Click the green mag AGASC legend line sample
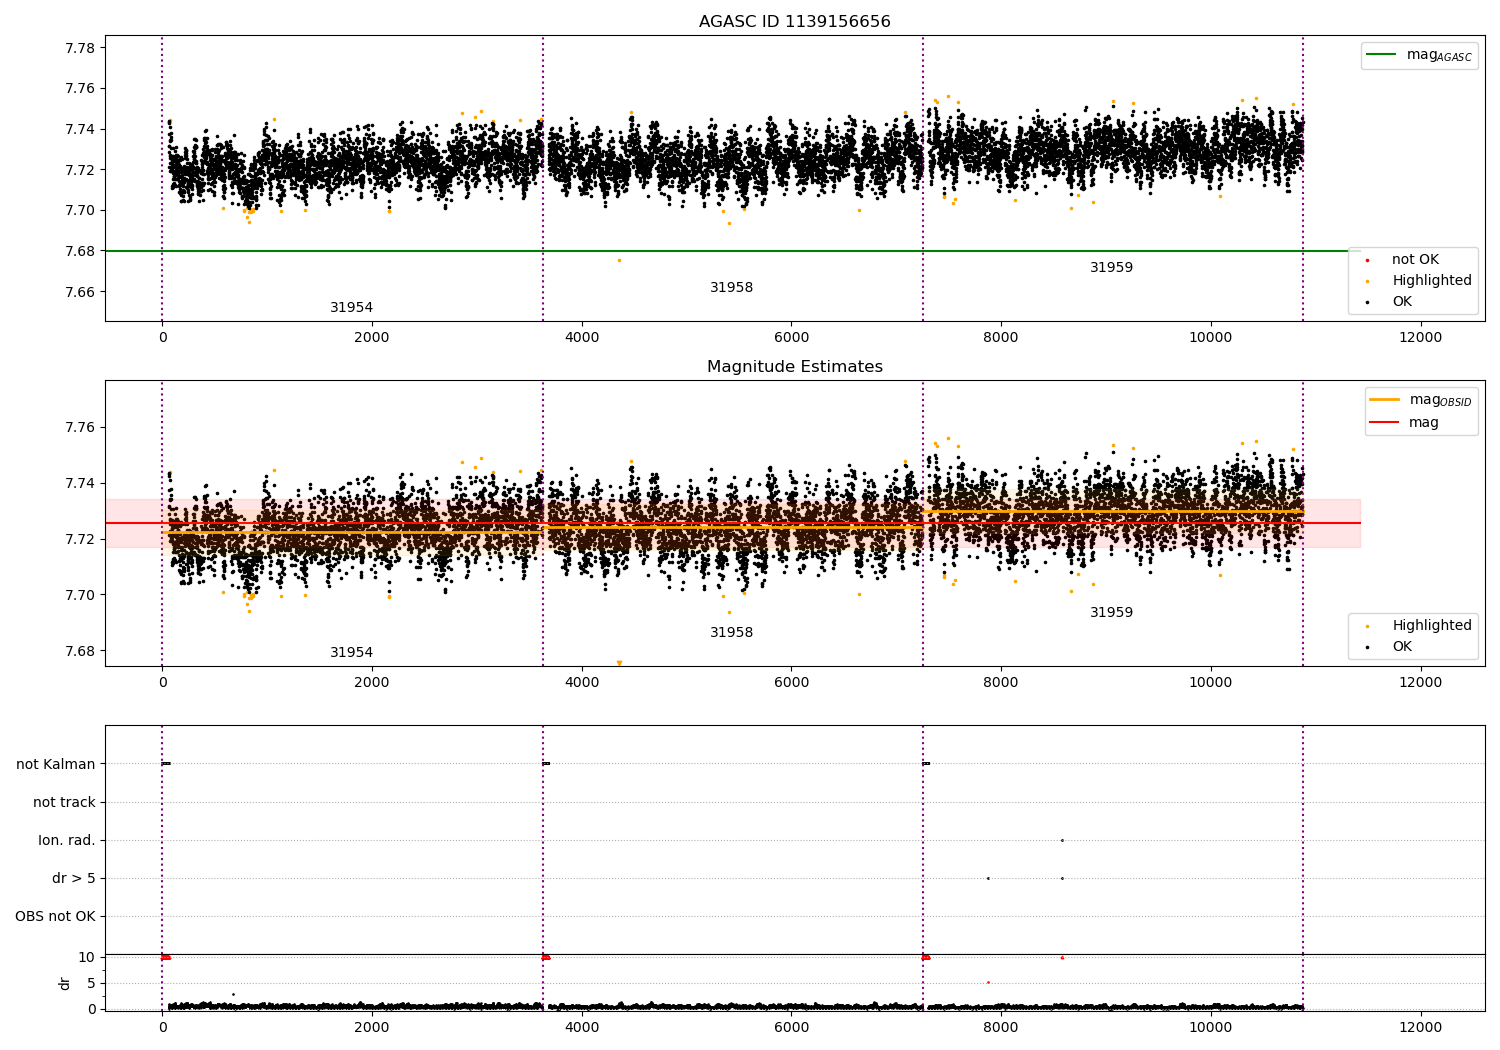The width and height of the screenshot is (1500, 1050). pos(1382,55)
